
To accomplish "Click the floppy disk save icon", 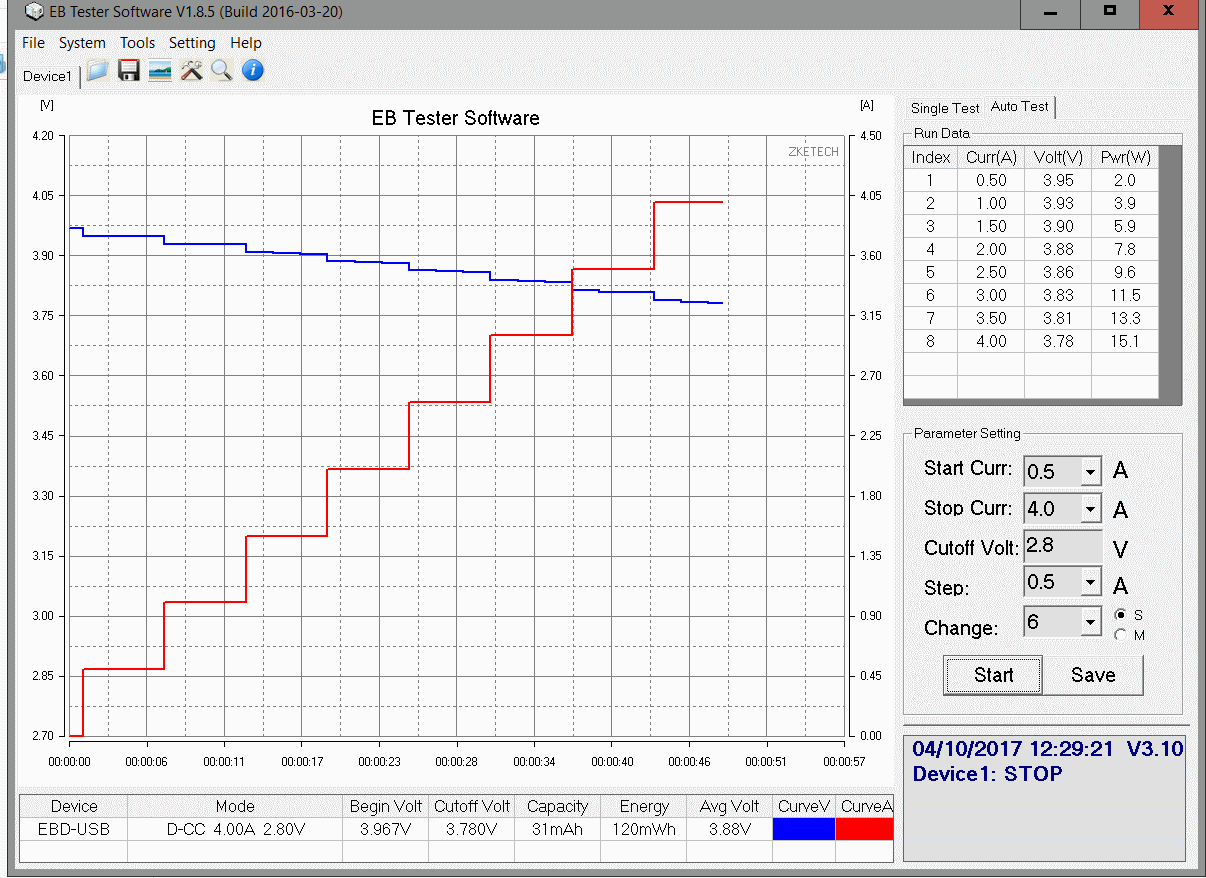I will (128, 70).
